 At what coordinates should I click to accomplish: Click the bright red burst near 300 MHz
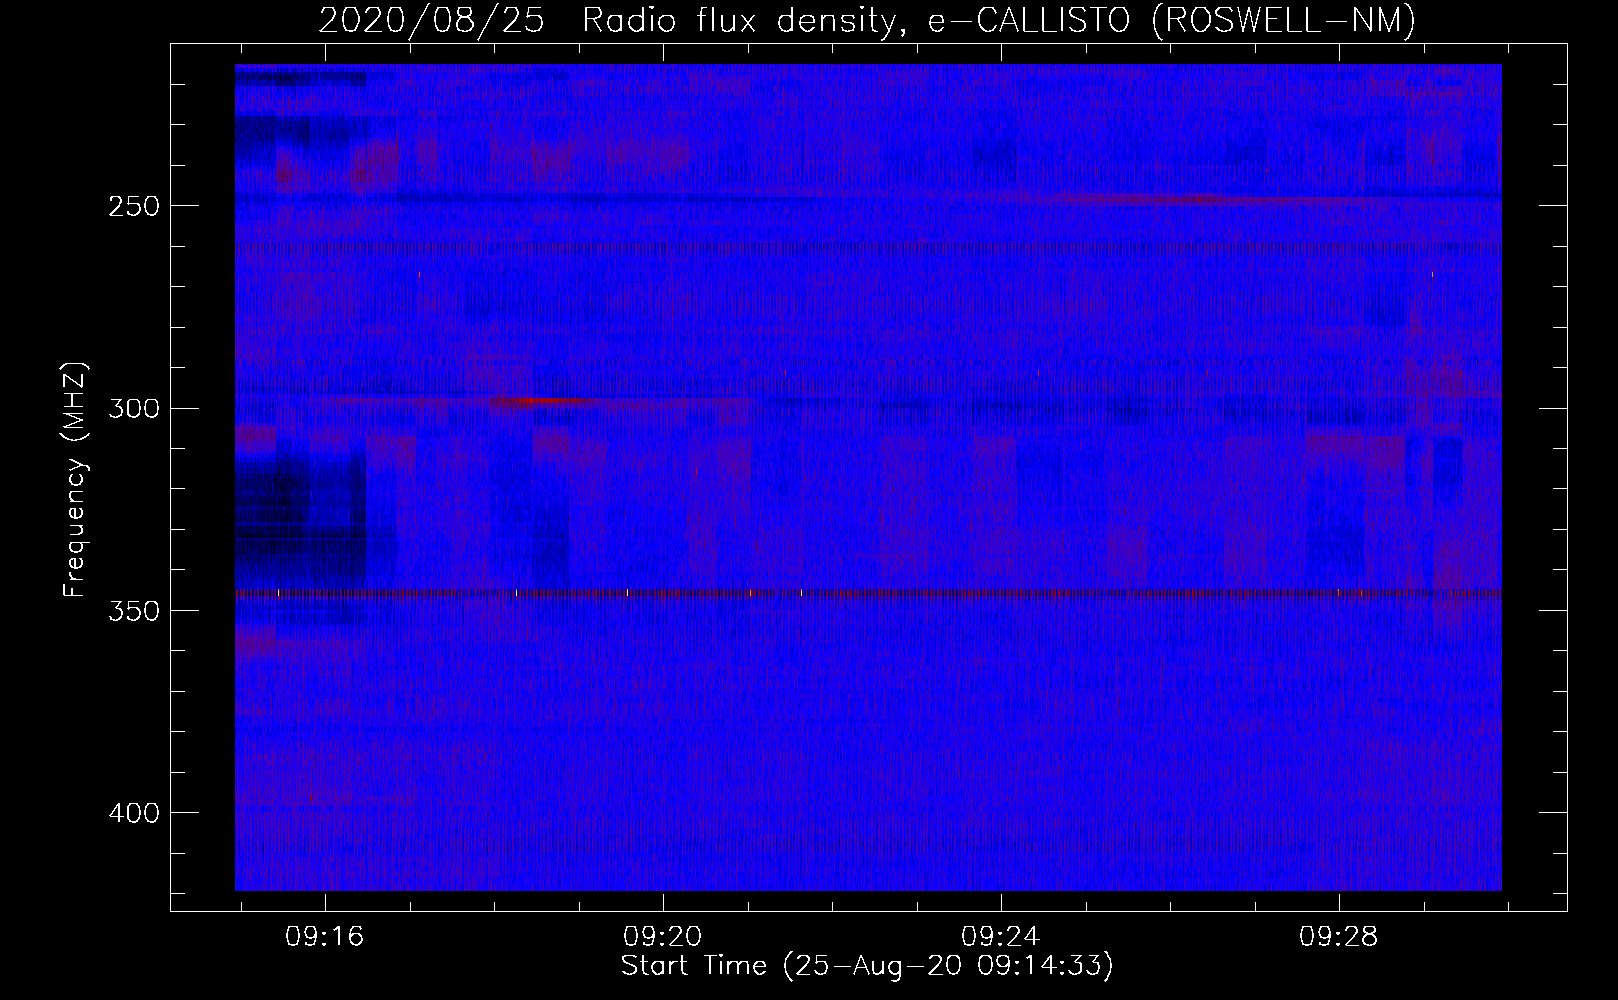pos(545,401)
